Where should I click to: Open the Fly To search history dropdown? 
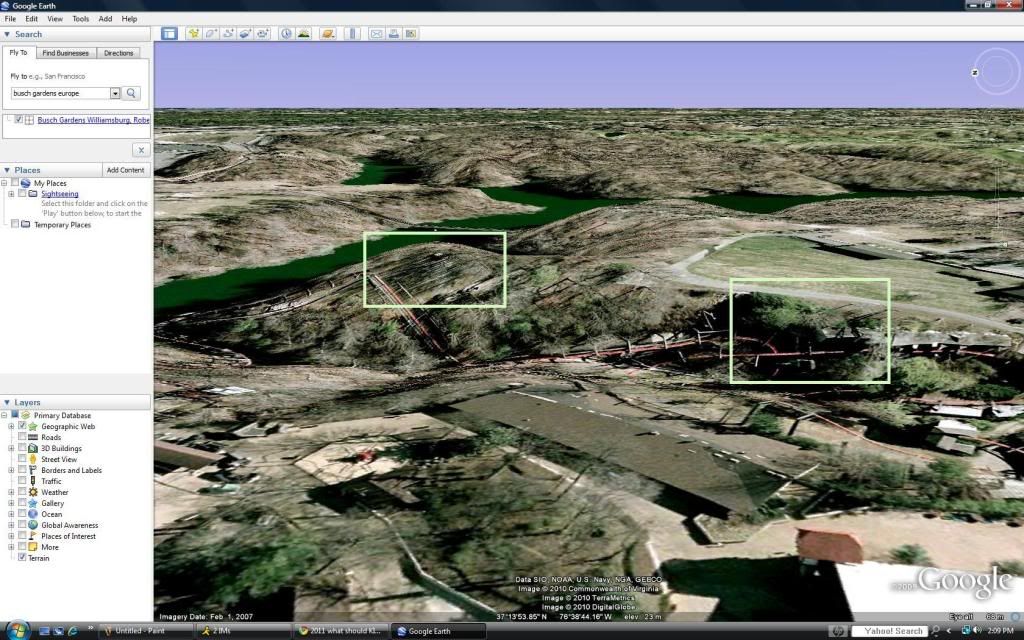point(115,93)
